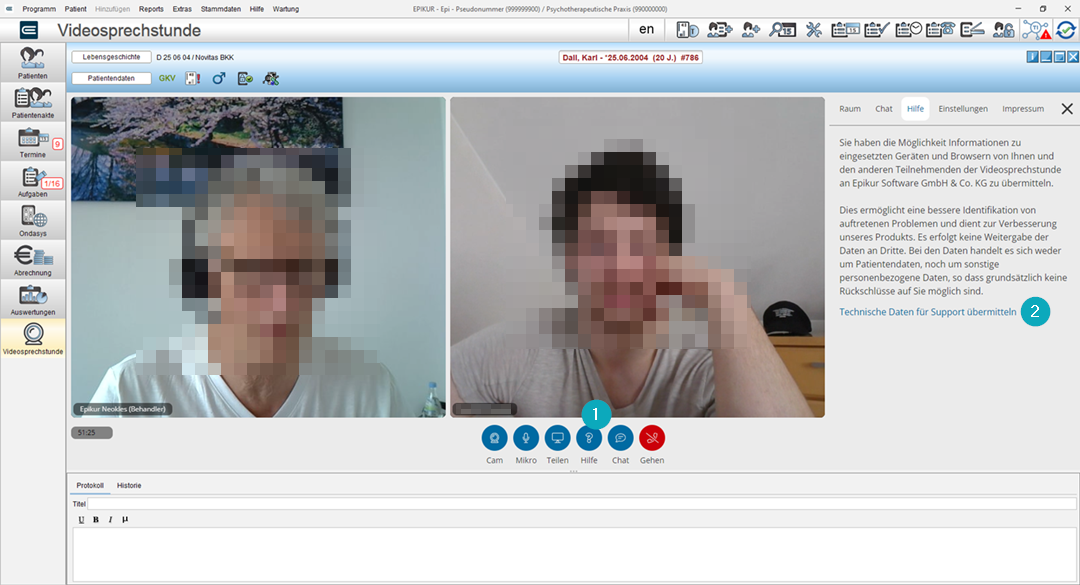This screenshot has height=585, width=1080.
Task: Click Technische Daten für Support übermitteln link
Action: pyautogui.click(x=927, y=312)
